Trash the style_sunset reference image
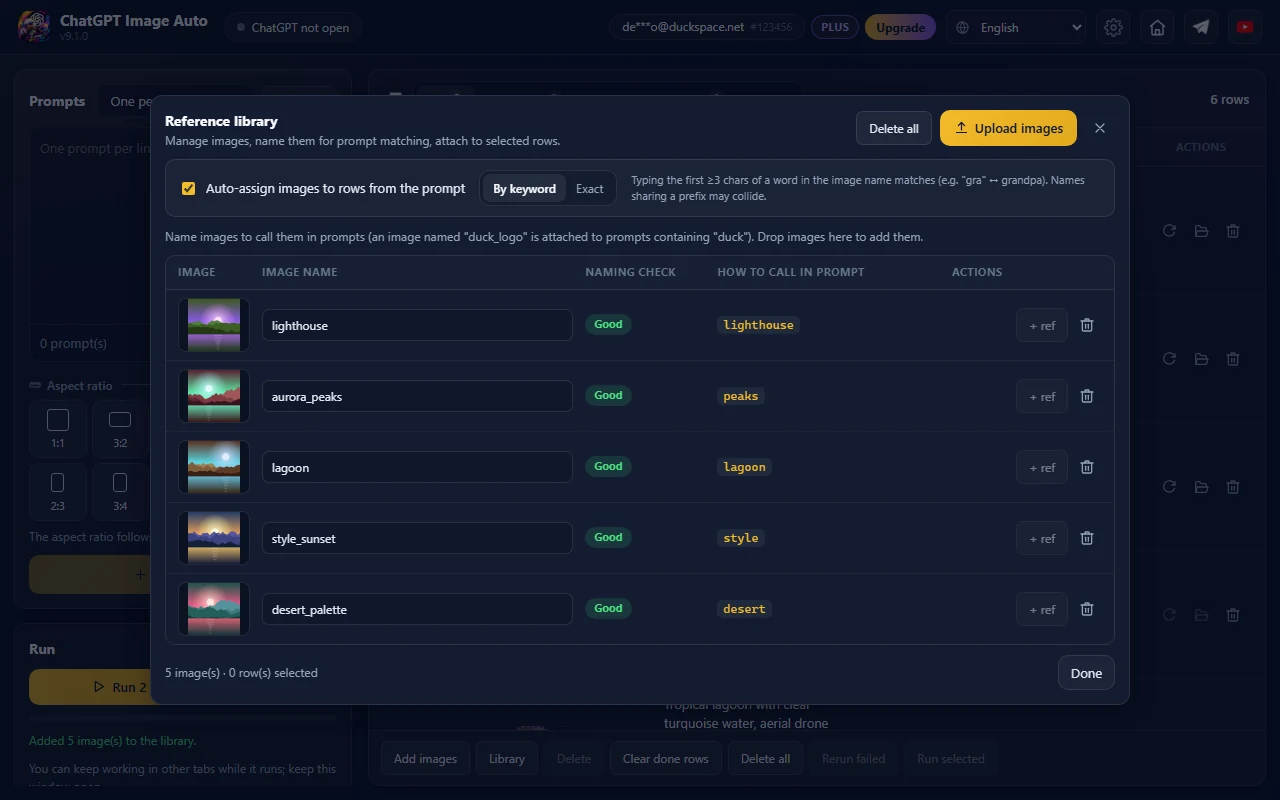This screenshot has height=800, width=1280. [1087, 538]
